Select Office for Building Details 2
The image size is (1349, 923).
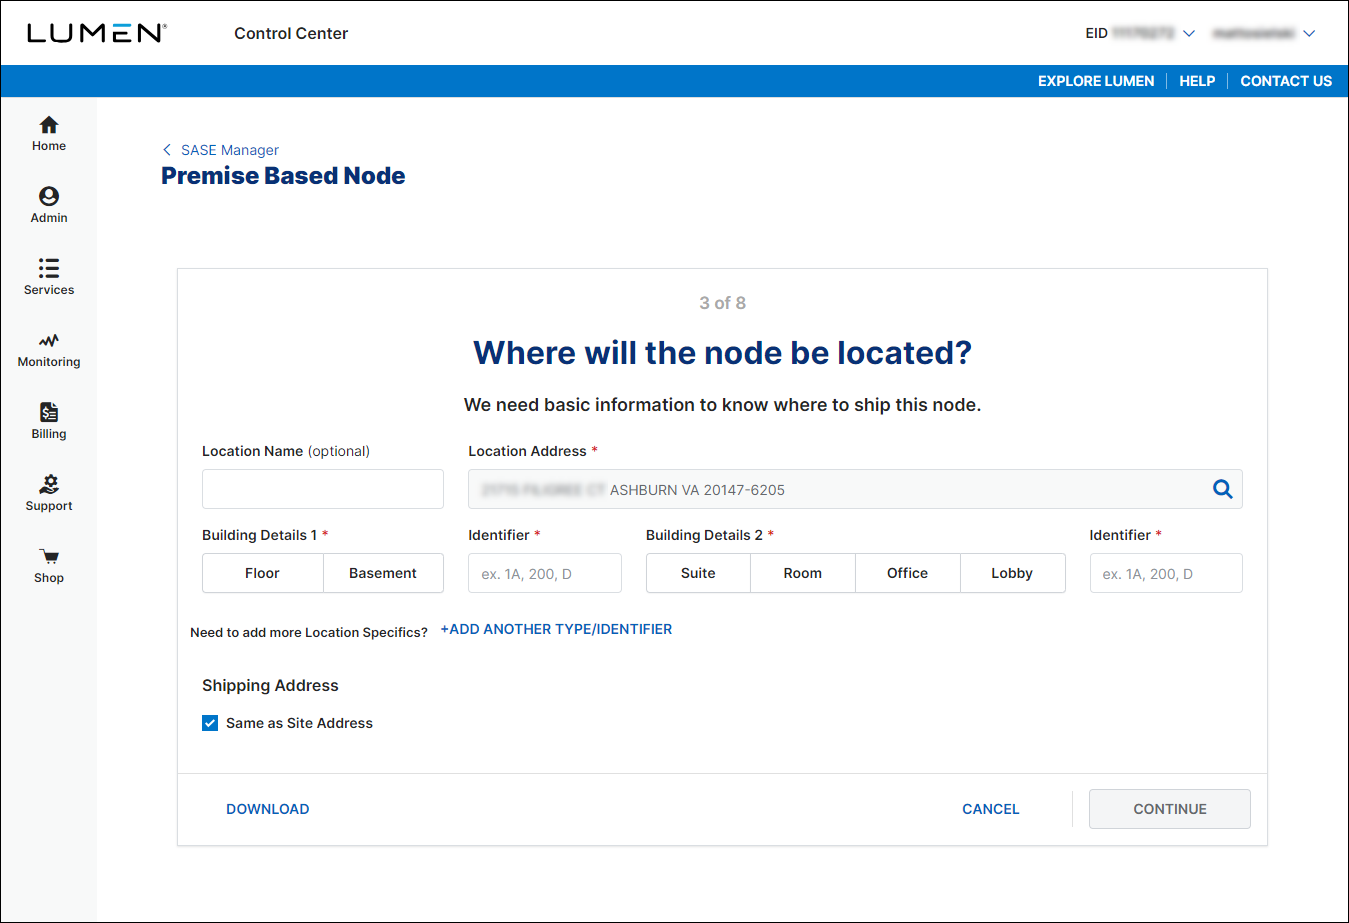[x=908, y=573]
